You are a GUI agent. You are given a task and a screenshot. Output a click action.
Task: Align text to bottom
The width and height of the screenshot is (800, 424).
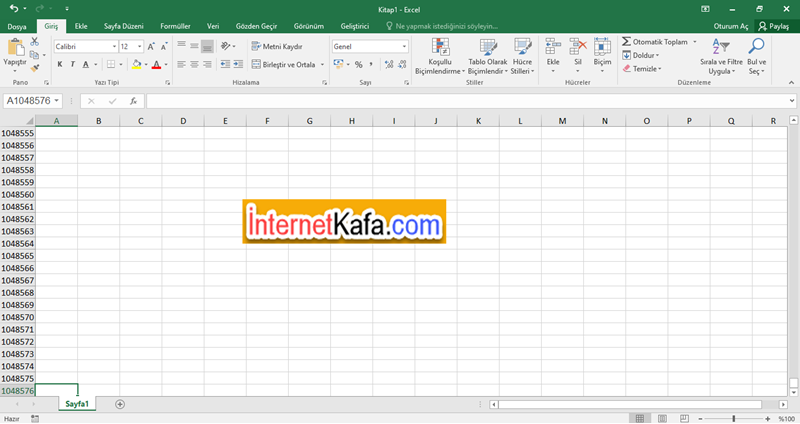point(207,46)
